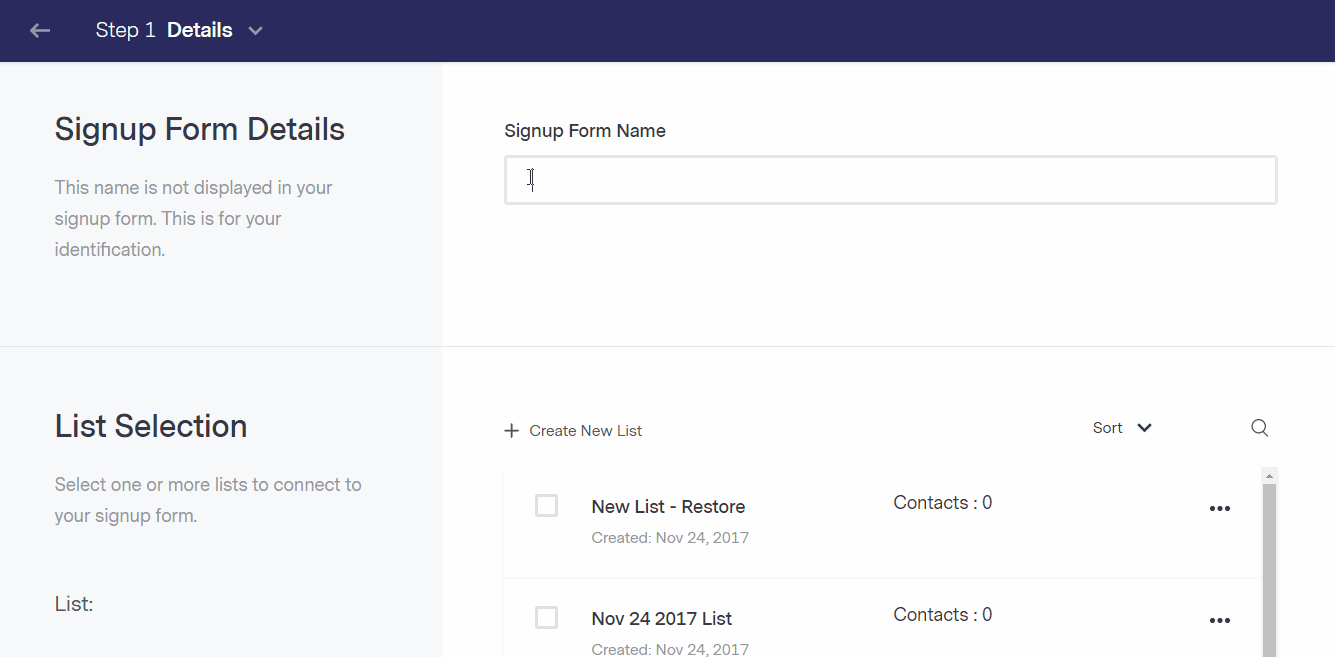The width and height of the screenshot is (1335, 657).
Task: Tick the Nov 24 2017 List checkbox
Action: click(x=546, y=618)
